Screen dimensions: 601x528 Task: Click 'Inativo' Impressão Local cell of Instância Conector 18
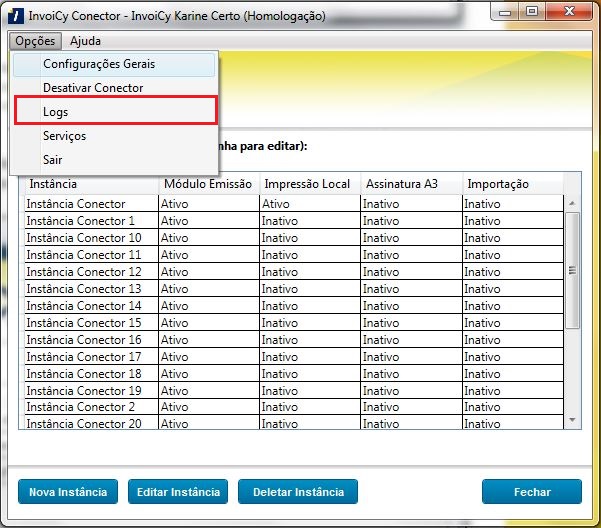point(310,374)
